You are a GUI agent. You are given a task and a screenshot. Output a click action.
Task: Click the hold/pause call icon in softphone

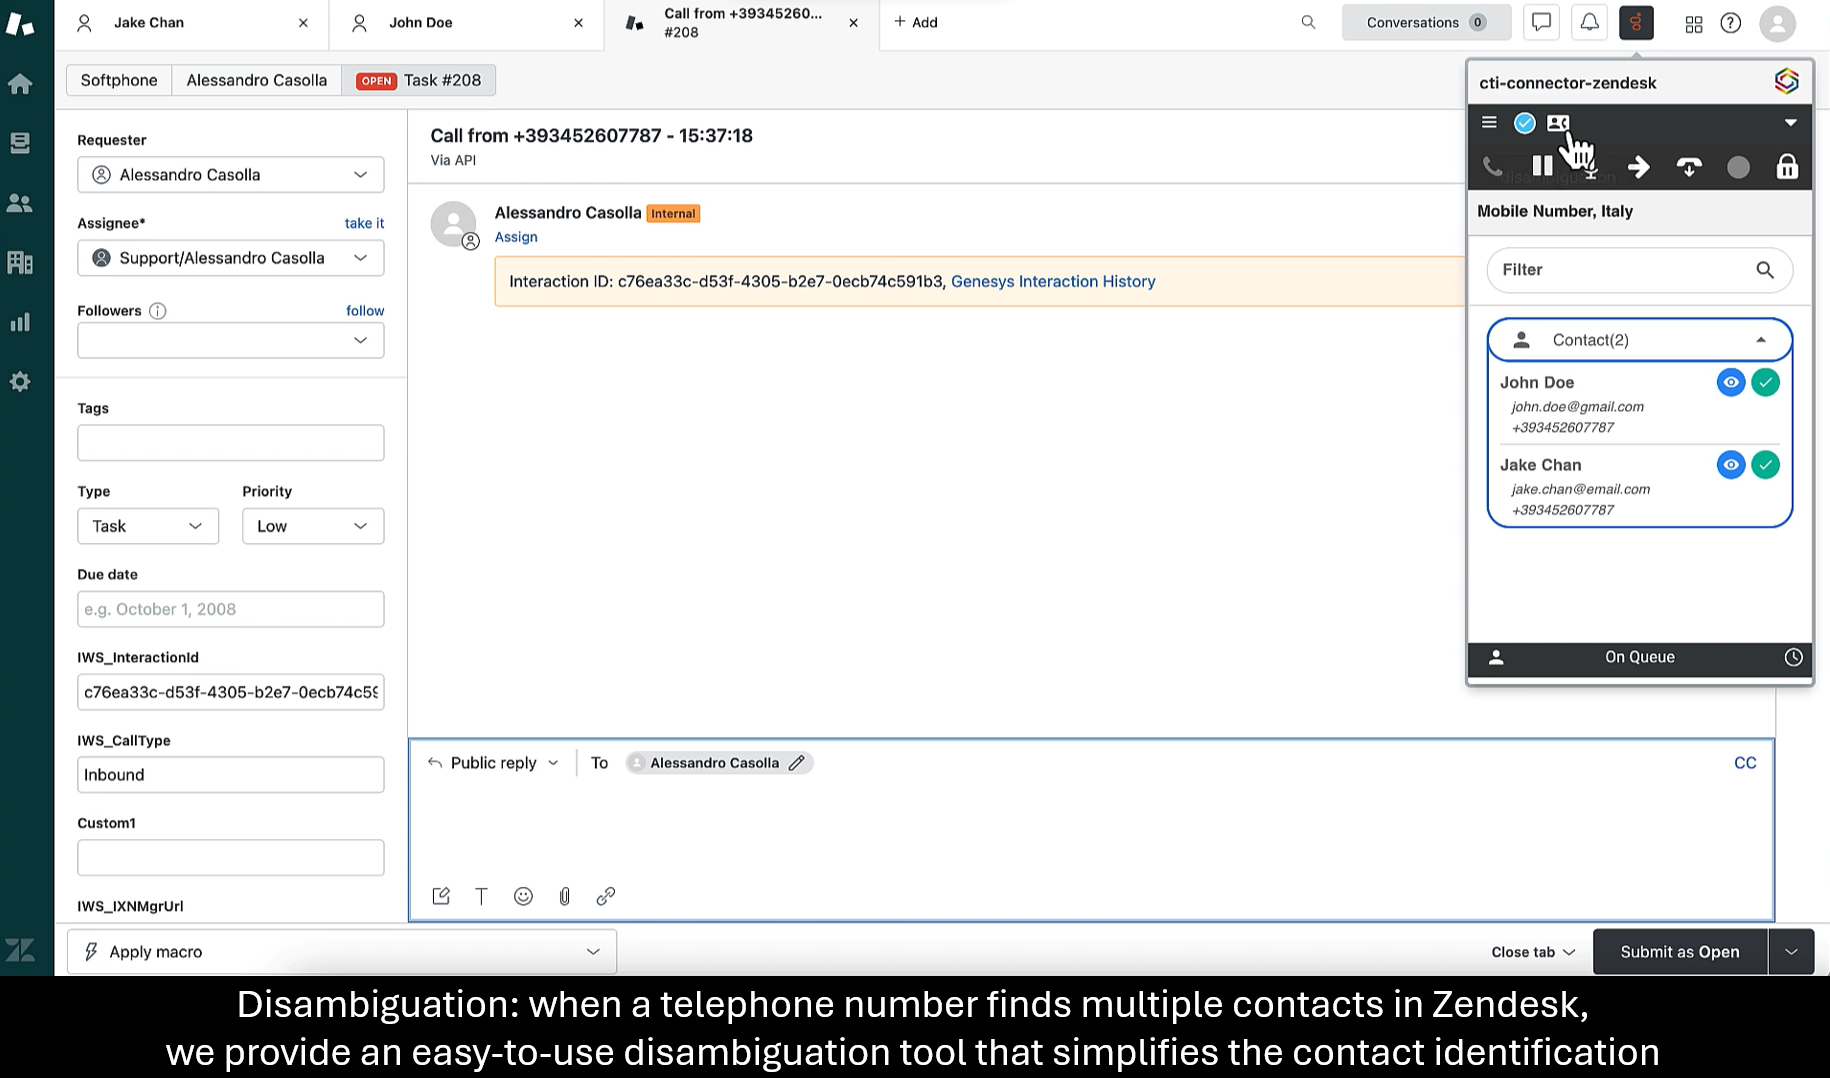[1542, 167]
